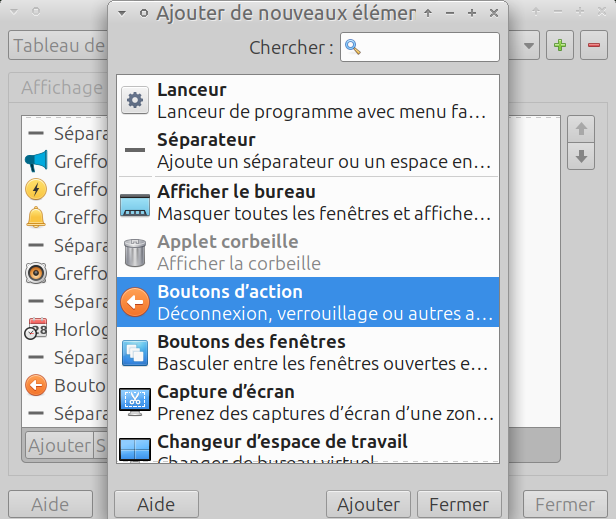Click the Fermer button in the dialog

pos(459,504)
